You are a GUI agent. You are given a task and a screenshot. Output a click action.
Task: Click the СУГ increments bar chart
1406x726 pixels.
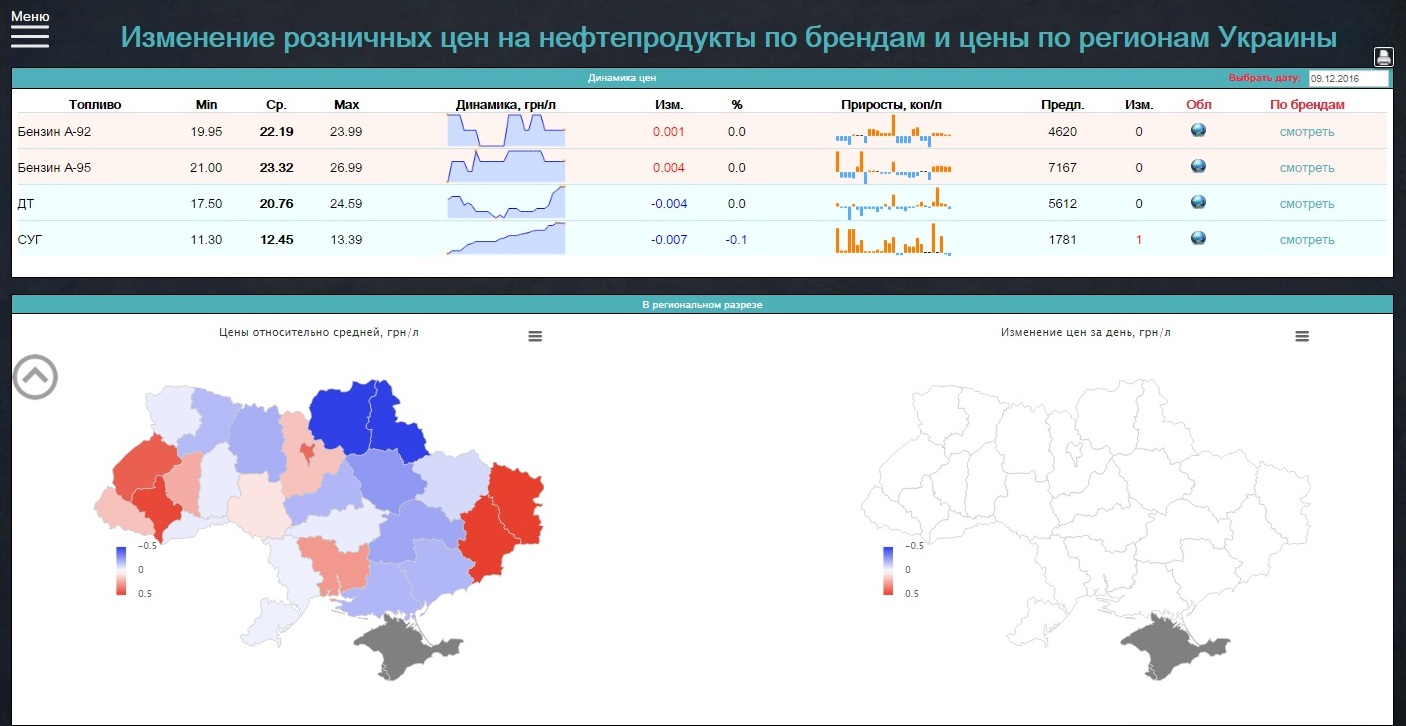(x=893, y=239)
